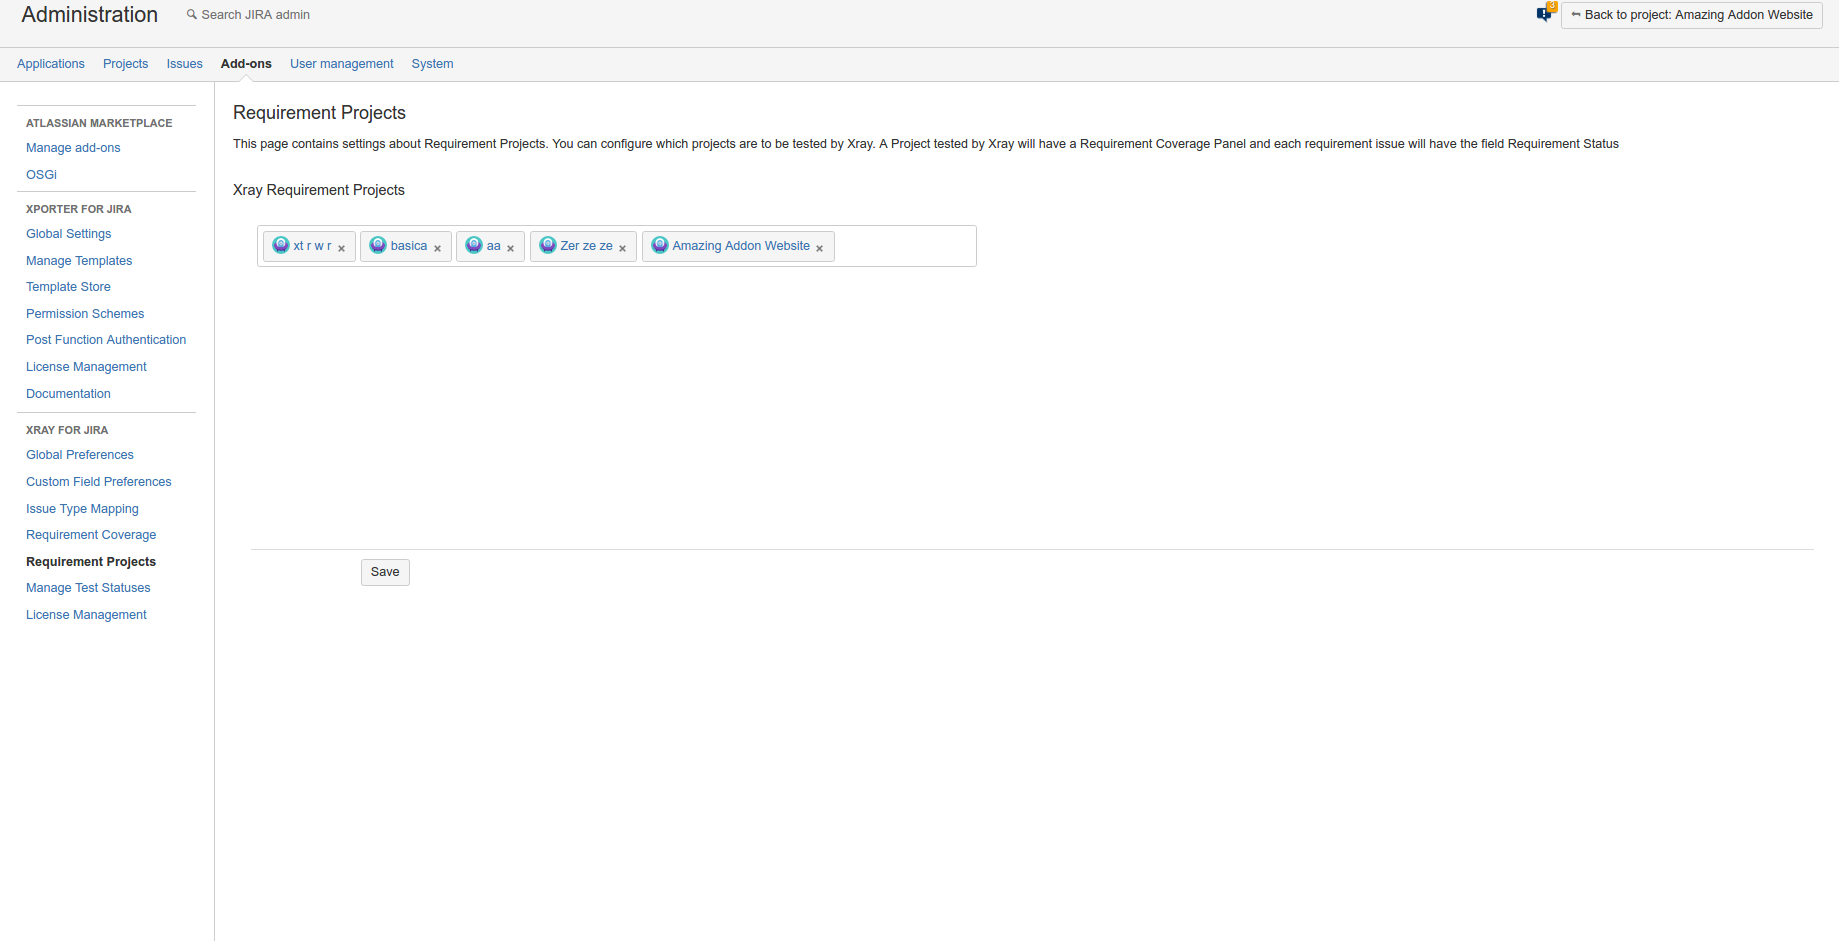This screenshot has width=1839, height=941.
Task: Select Requirement Projects in sidebar
Action: pos(91,562)
